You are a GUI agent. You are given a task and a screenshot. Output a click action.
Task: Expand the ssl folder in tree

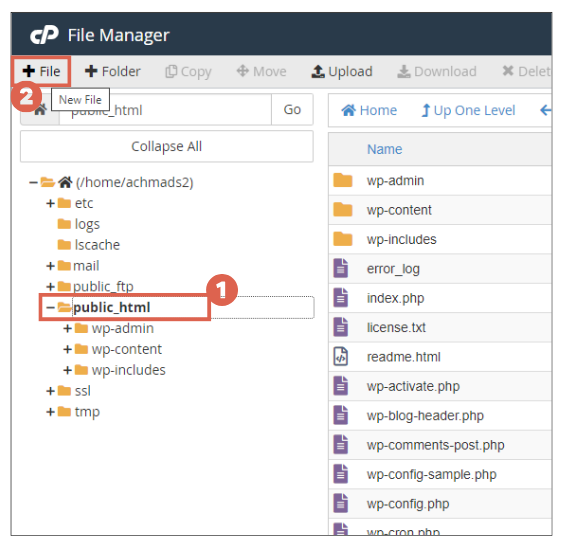pos(51,391)
